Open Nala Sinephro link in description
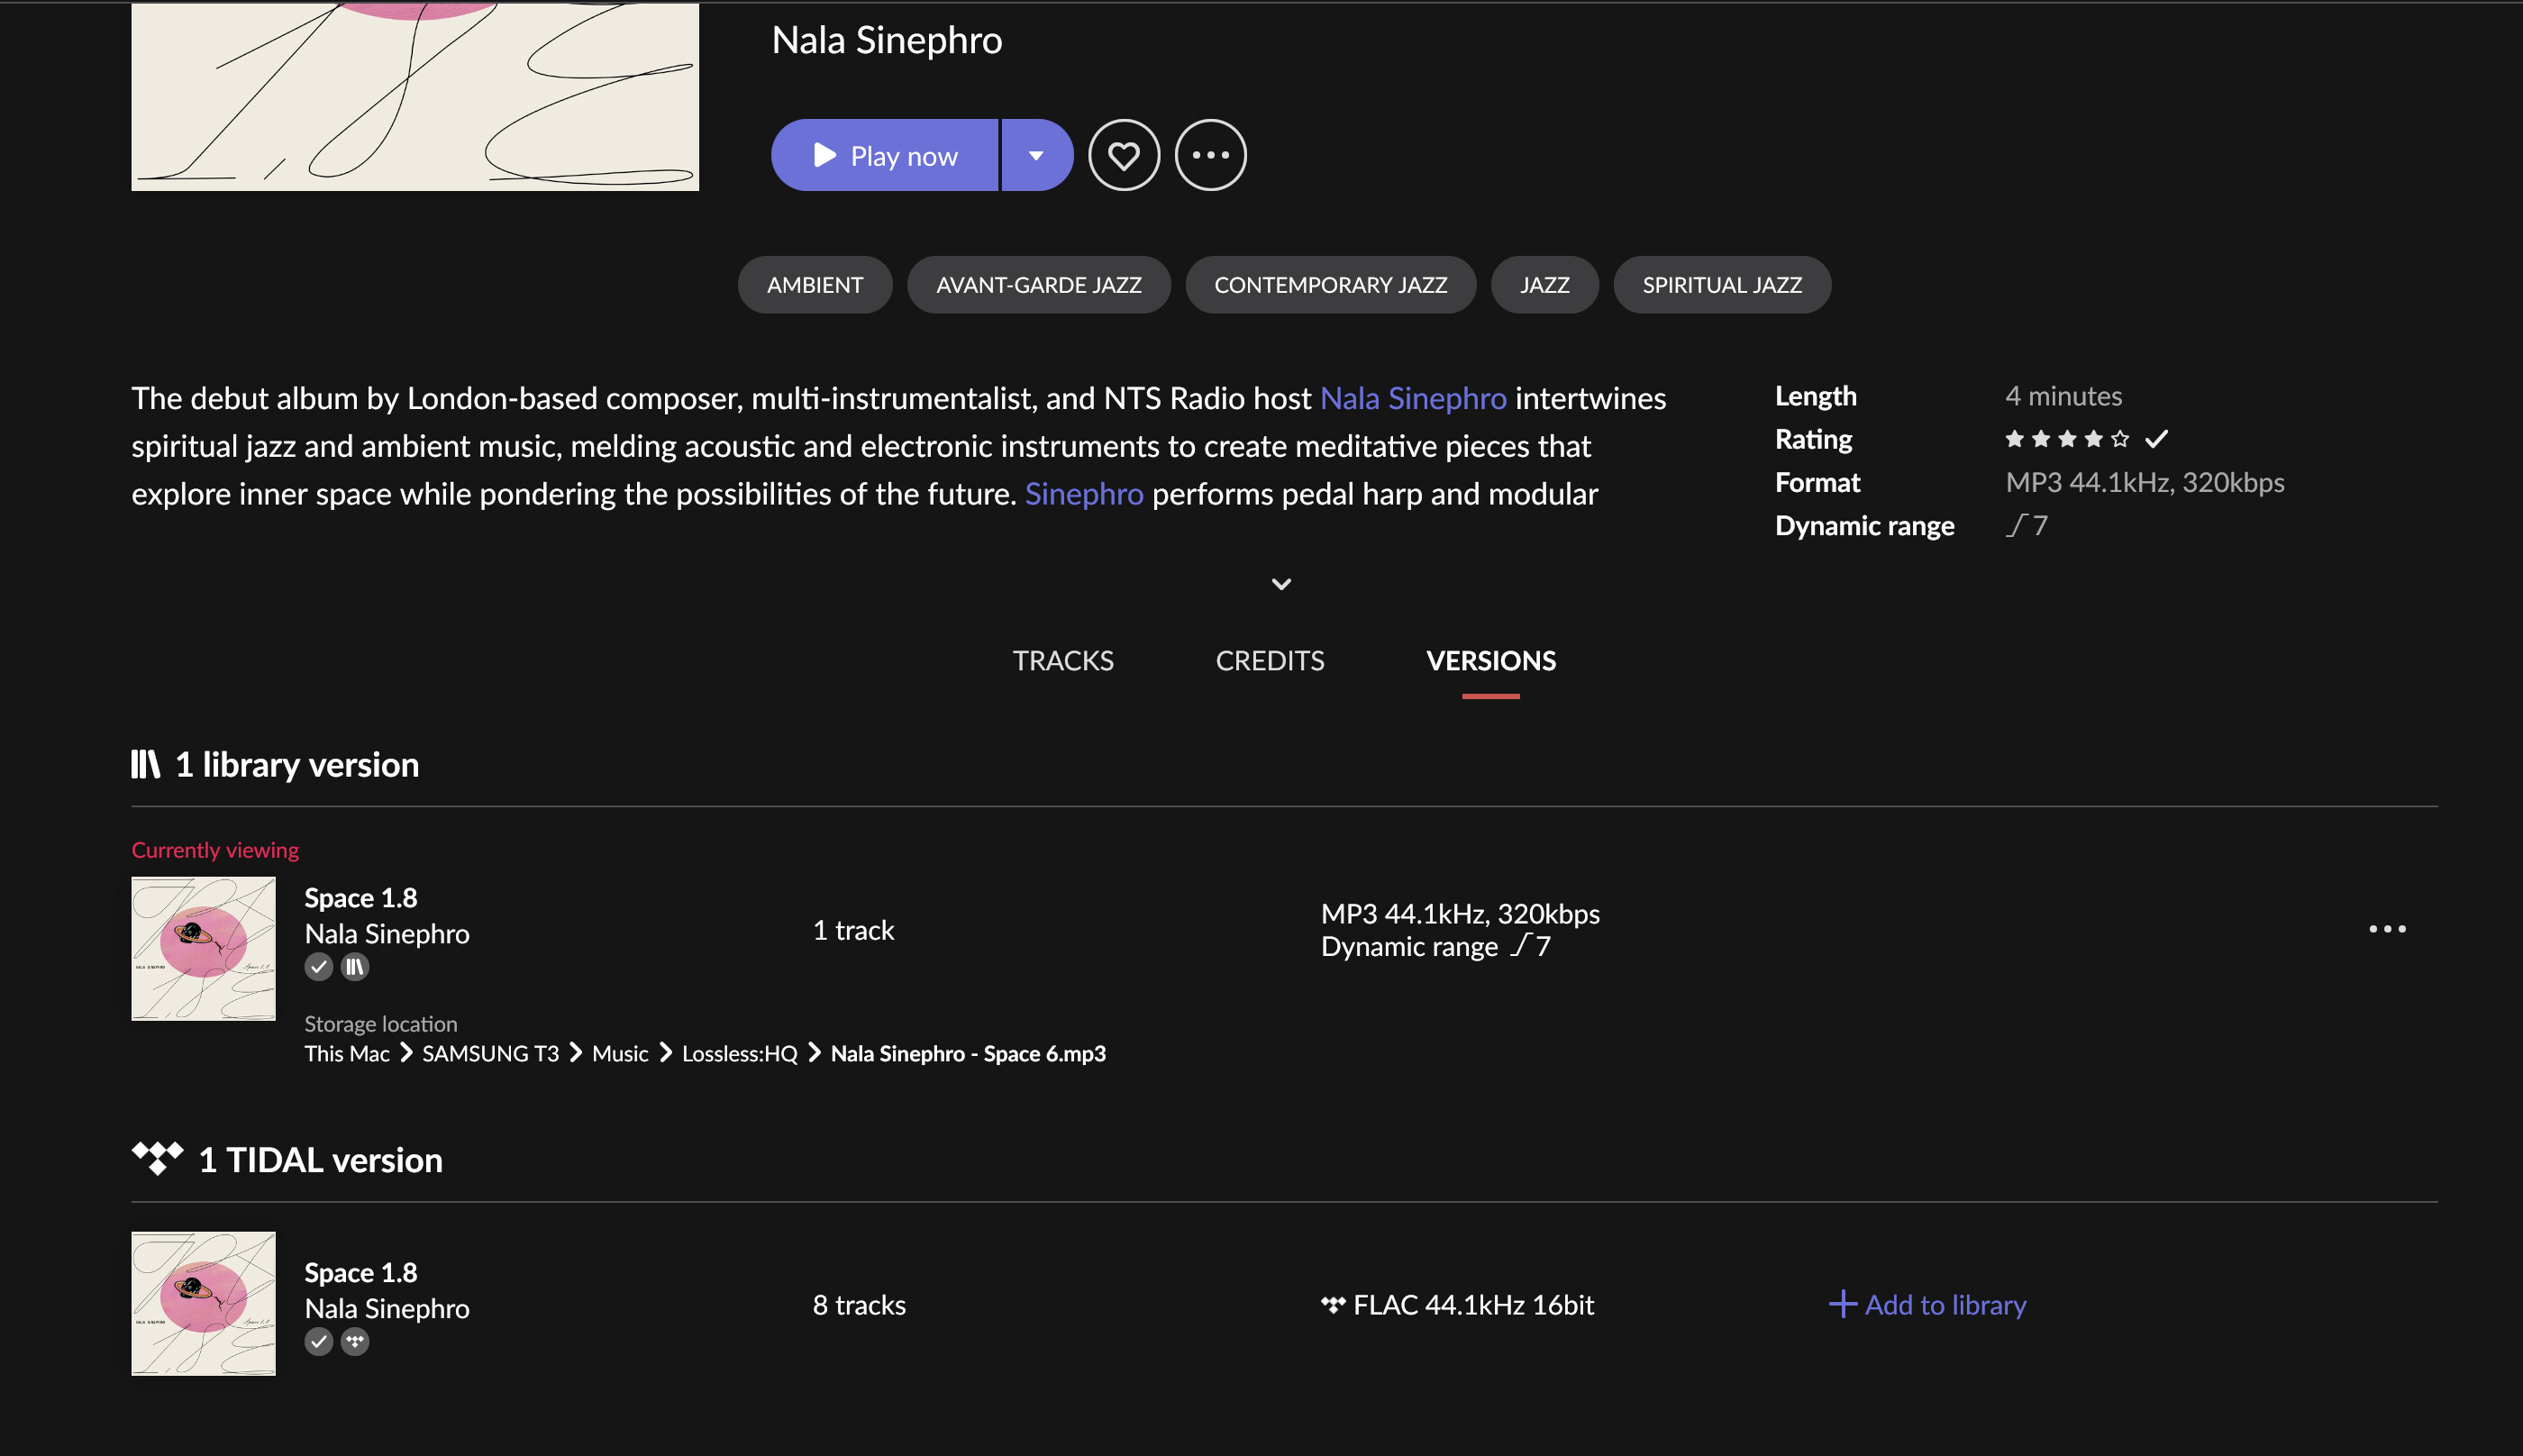The image size is (2523, 1456). [1412, 398]
